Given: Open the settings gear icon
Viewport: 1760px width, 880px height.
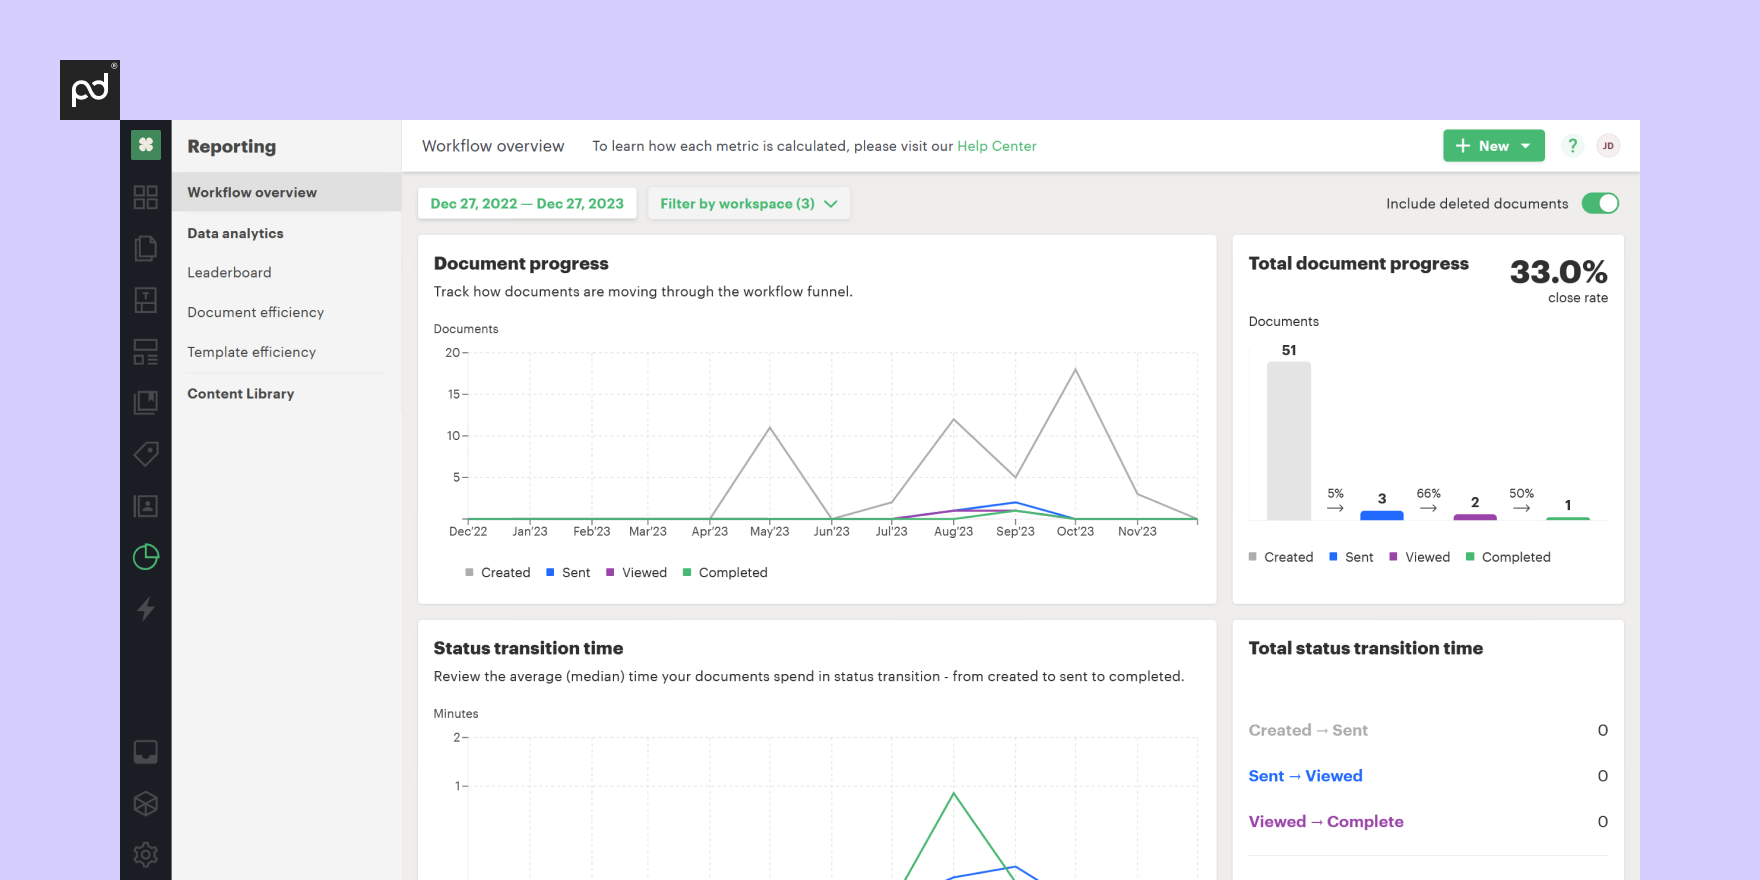Looking at the screenshot, I should 146,854.
